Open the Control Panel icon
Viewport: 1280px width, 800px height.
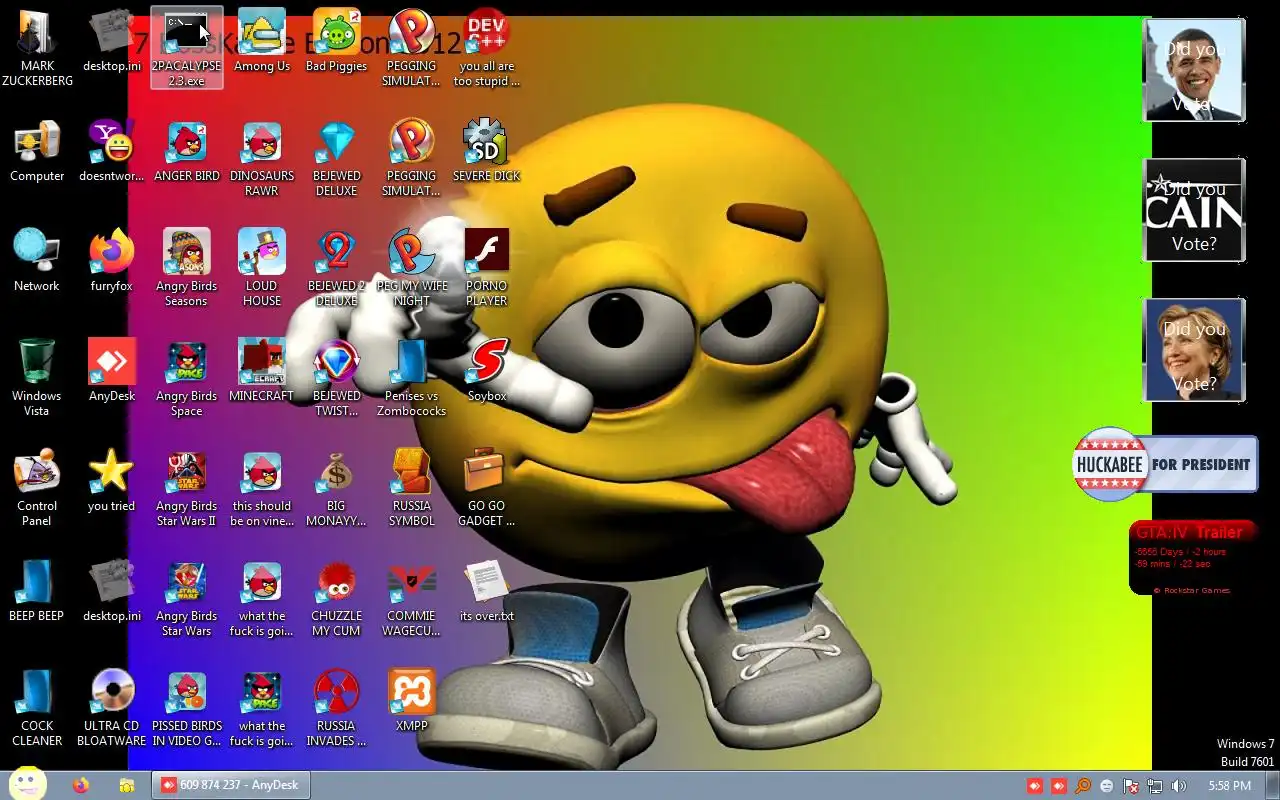(x=37, y=488)
